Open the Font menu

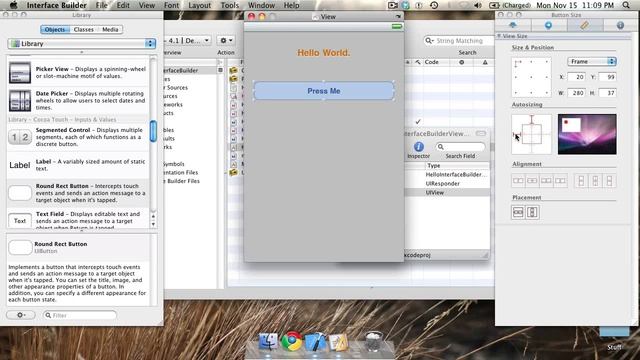pyautogui.click(x=171, y=5)
